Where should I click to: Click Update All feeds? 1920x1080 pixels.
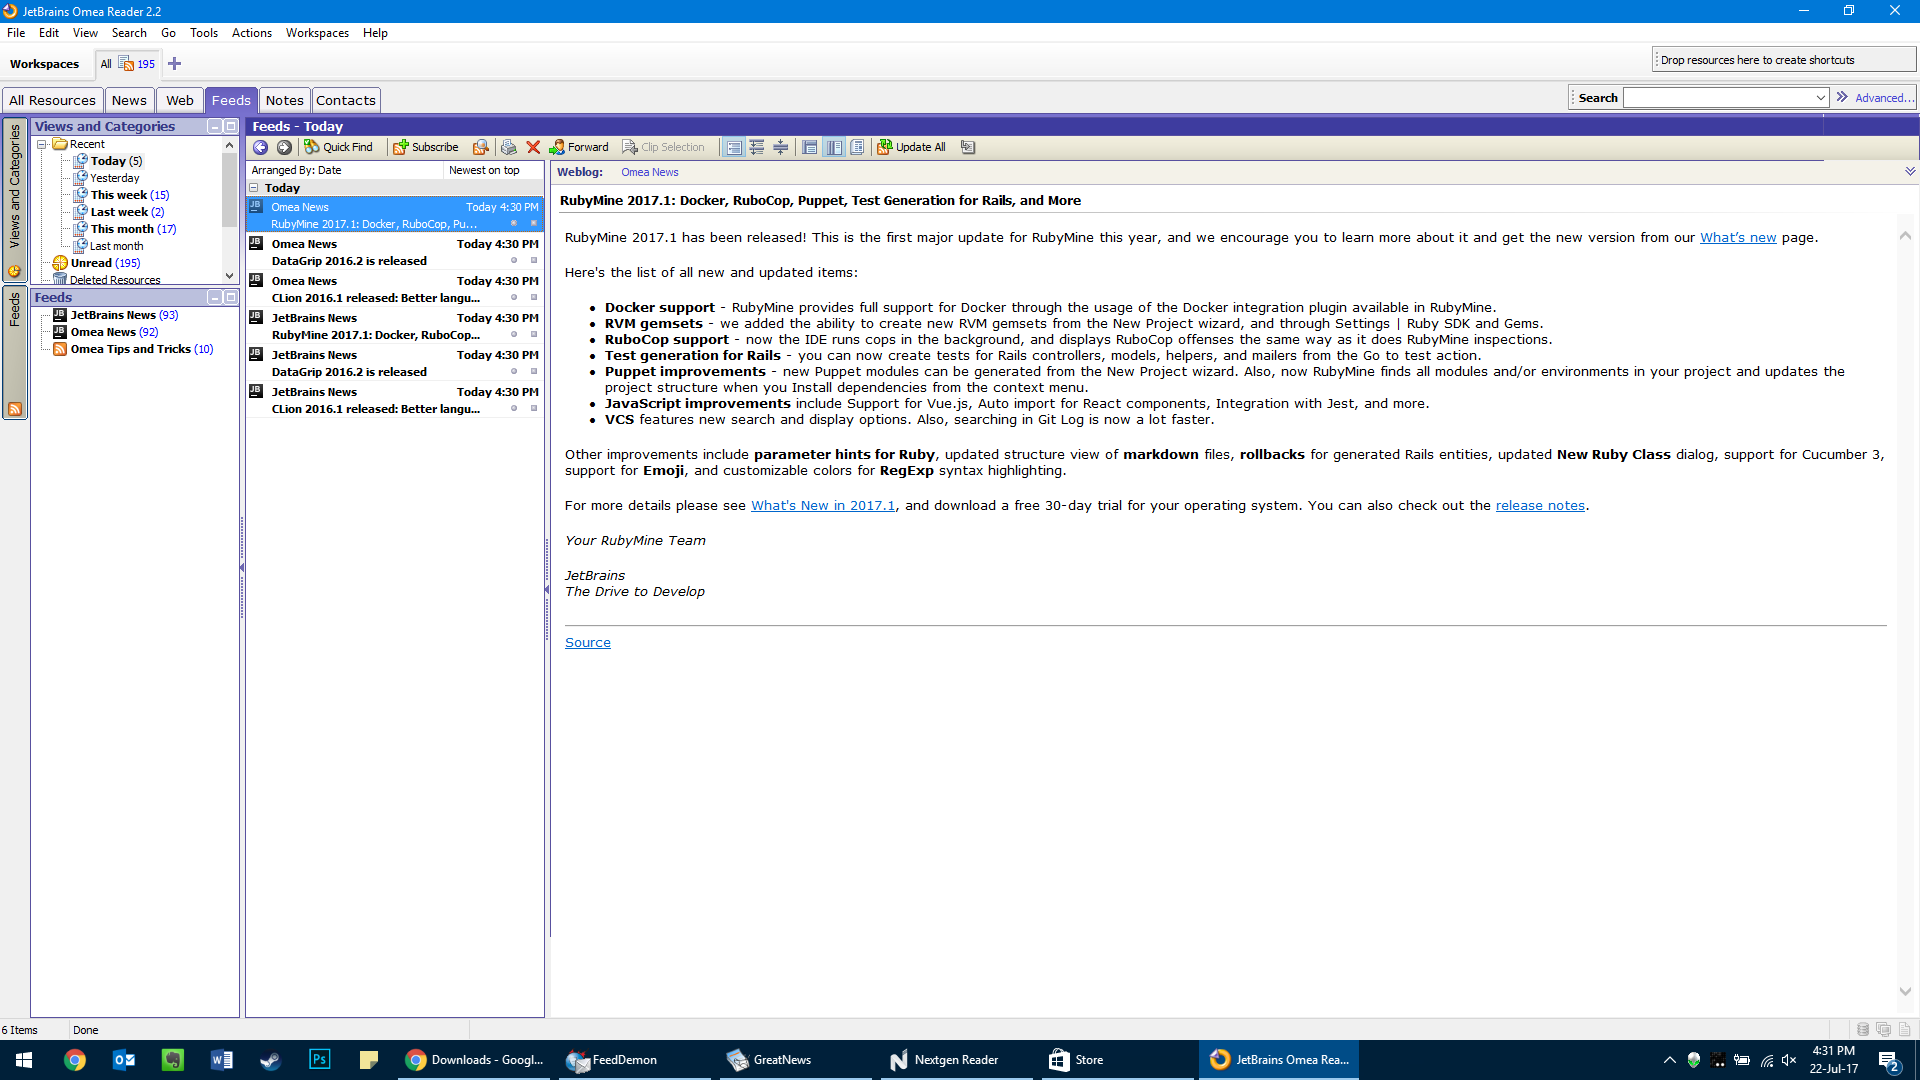(911, 147)
